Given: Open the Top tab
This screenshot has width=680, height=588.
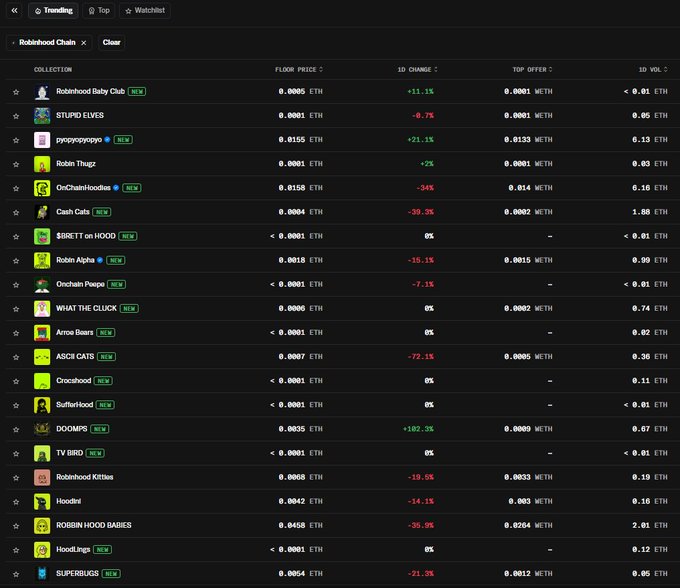Looking at the screenshot, I should pos(99,10).
